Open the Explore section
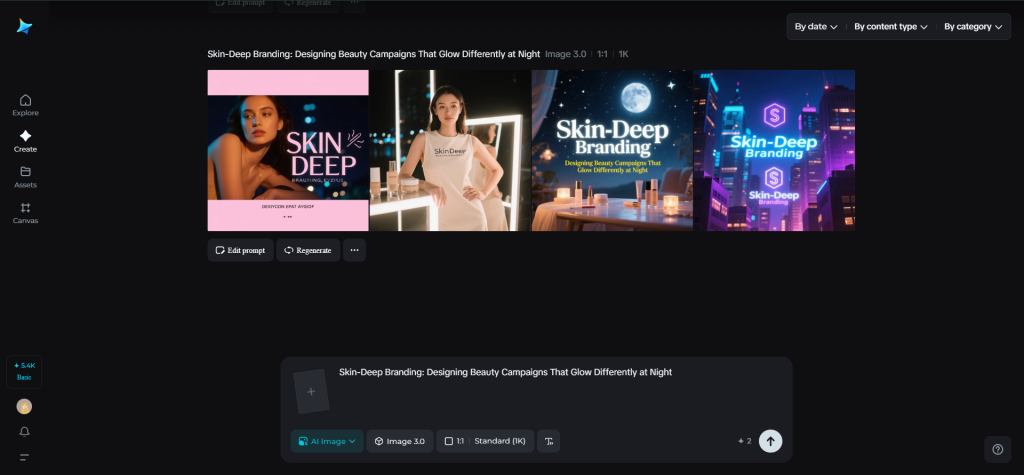Screen dimensions: 1024x475 coord(25,105)
